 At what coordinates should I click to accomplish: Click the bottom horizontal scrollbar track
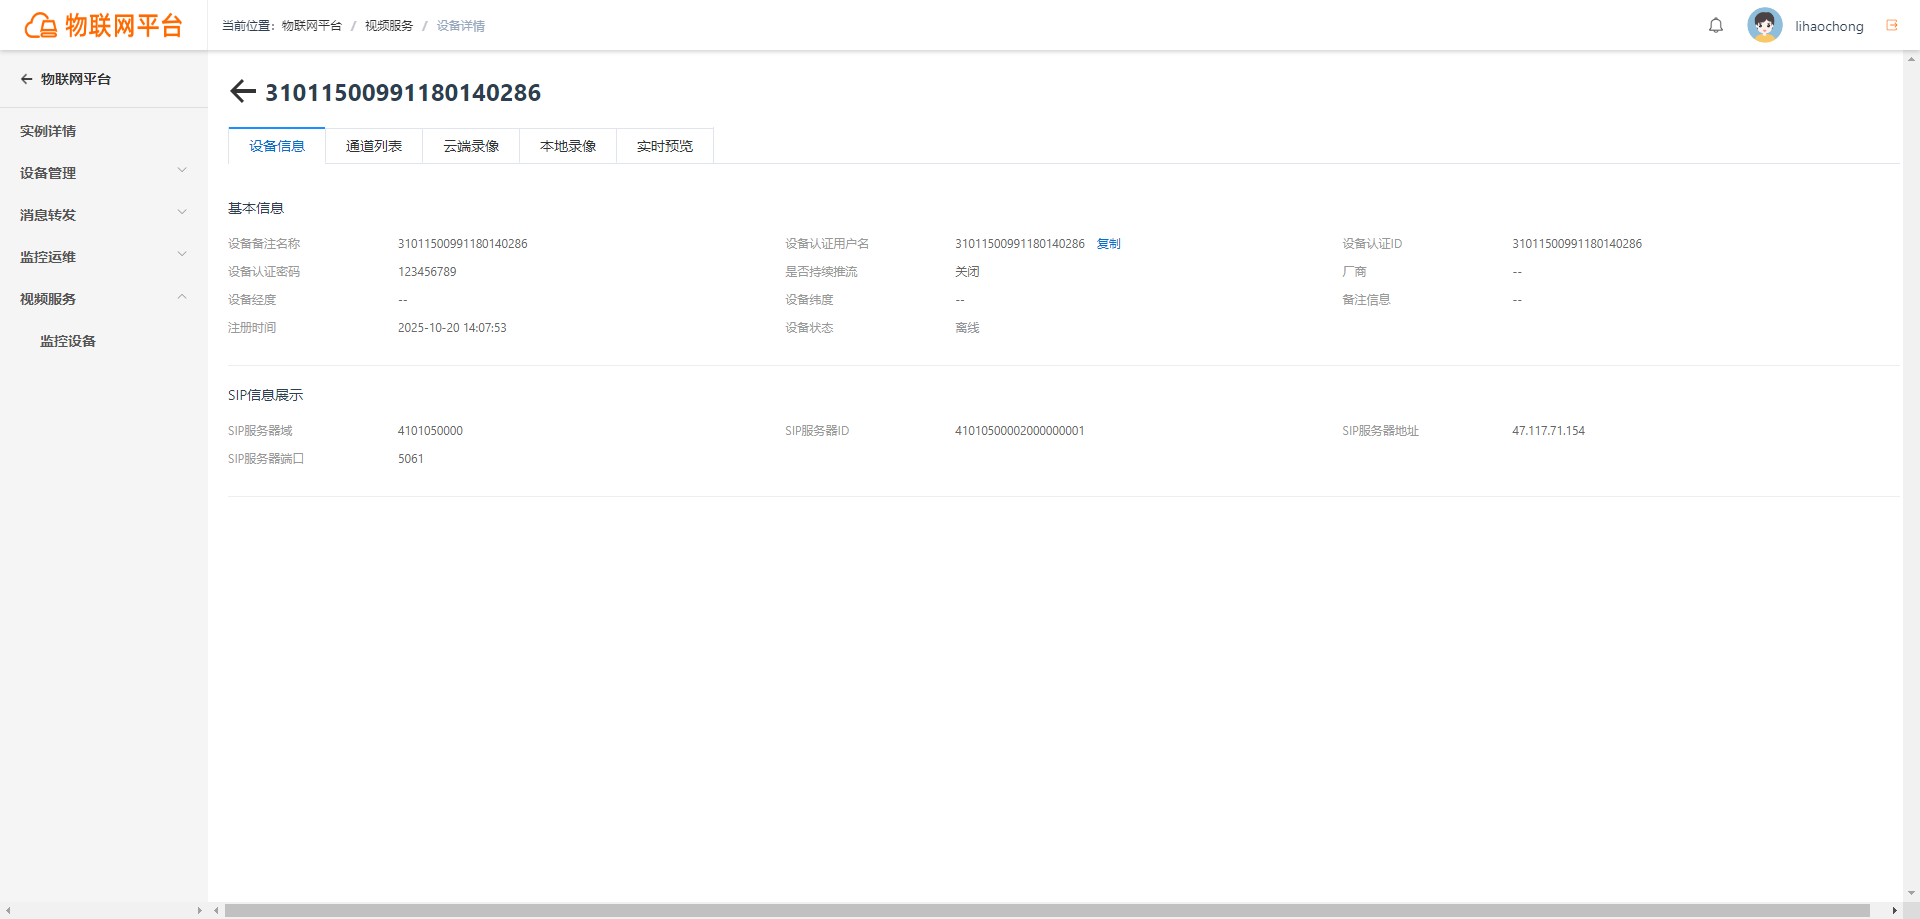(x=1047, y=911)
